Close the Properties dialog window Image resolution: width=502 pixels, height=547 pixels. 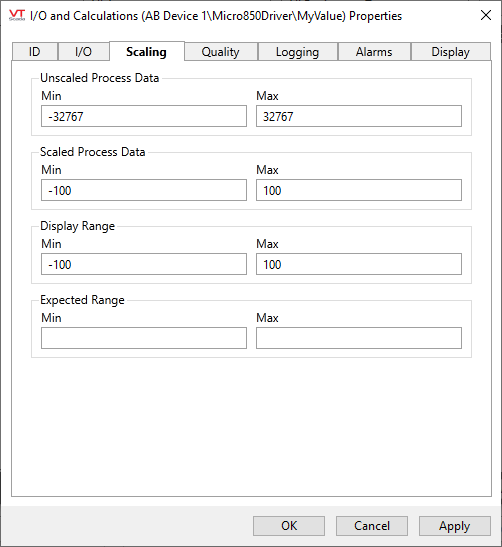tap(486, 15)
